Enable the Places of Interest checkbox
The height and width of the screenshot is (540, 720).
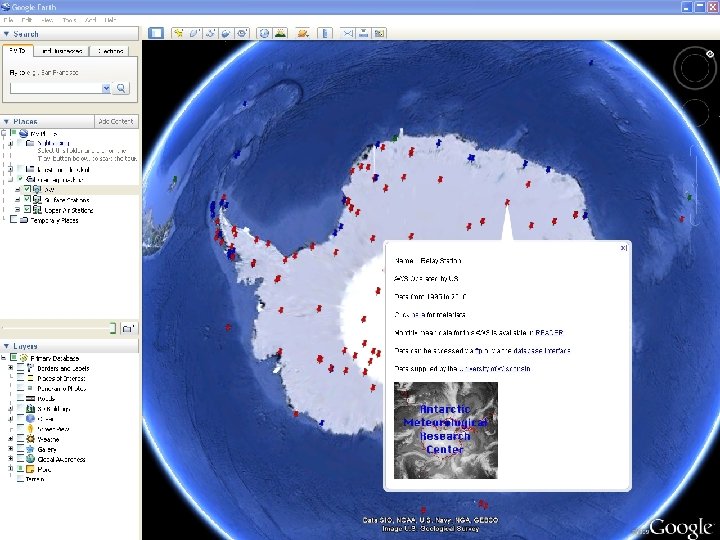pos(20,378)
